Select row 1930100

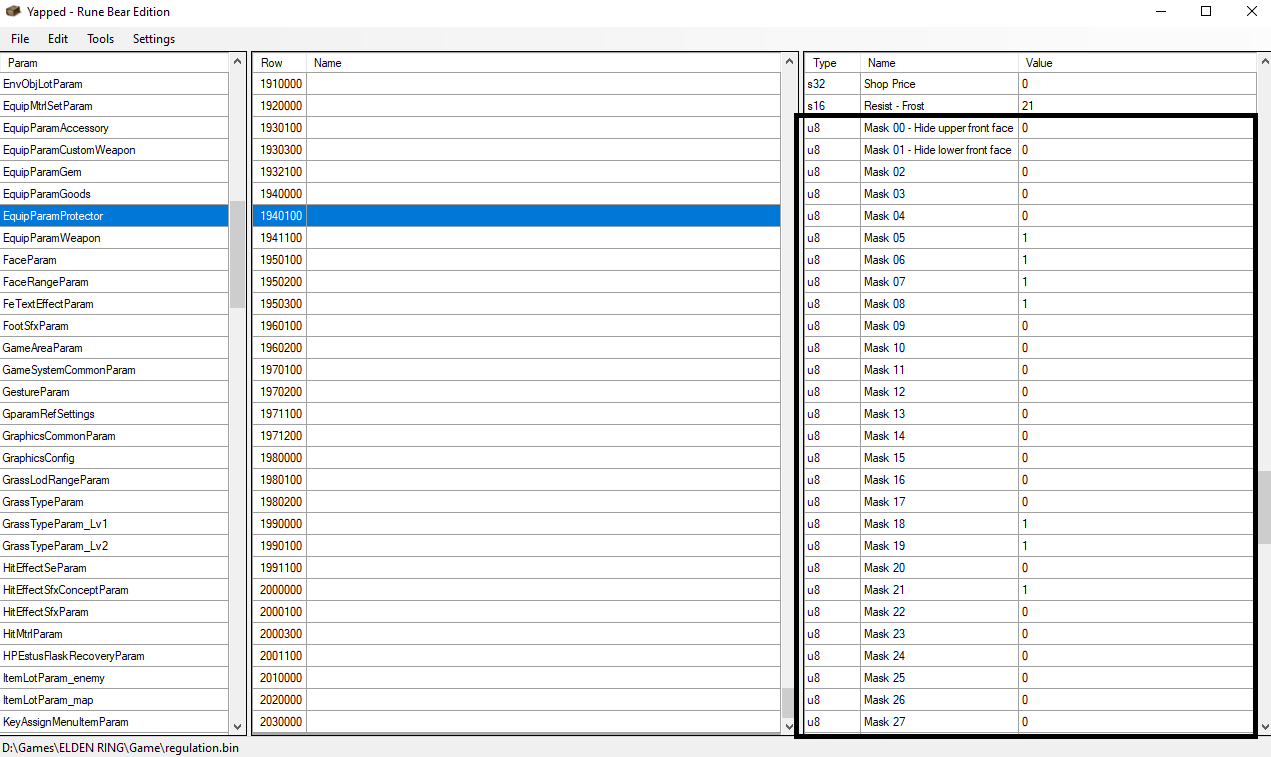(516, 128)
